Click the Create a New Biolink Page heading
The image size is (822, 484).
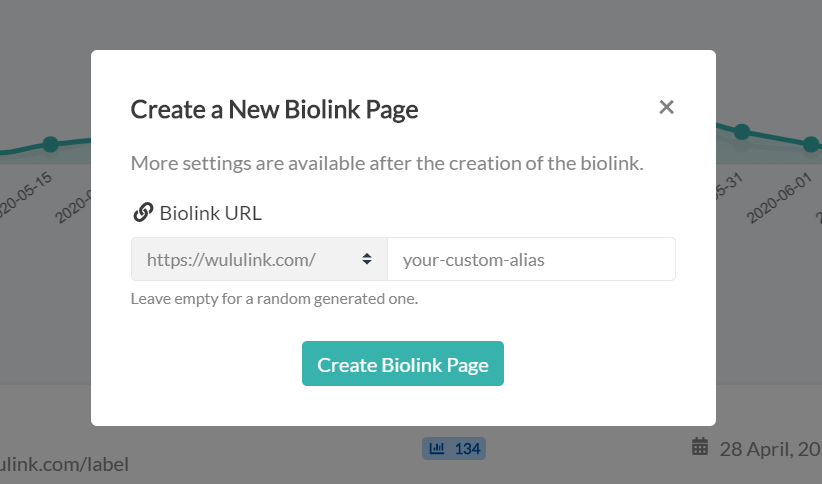point(274,110)
